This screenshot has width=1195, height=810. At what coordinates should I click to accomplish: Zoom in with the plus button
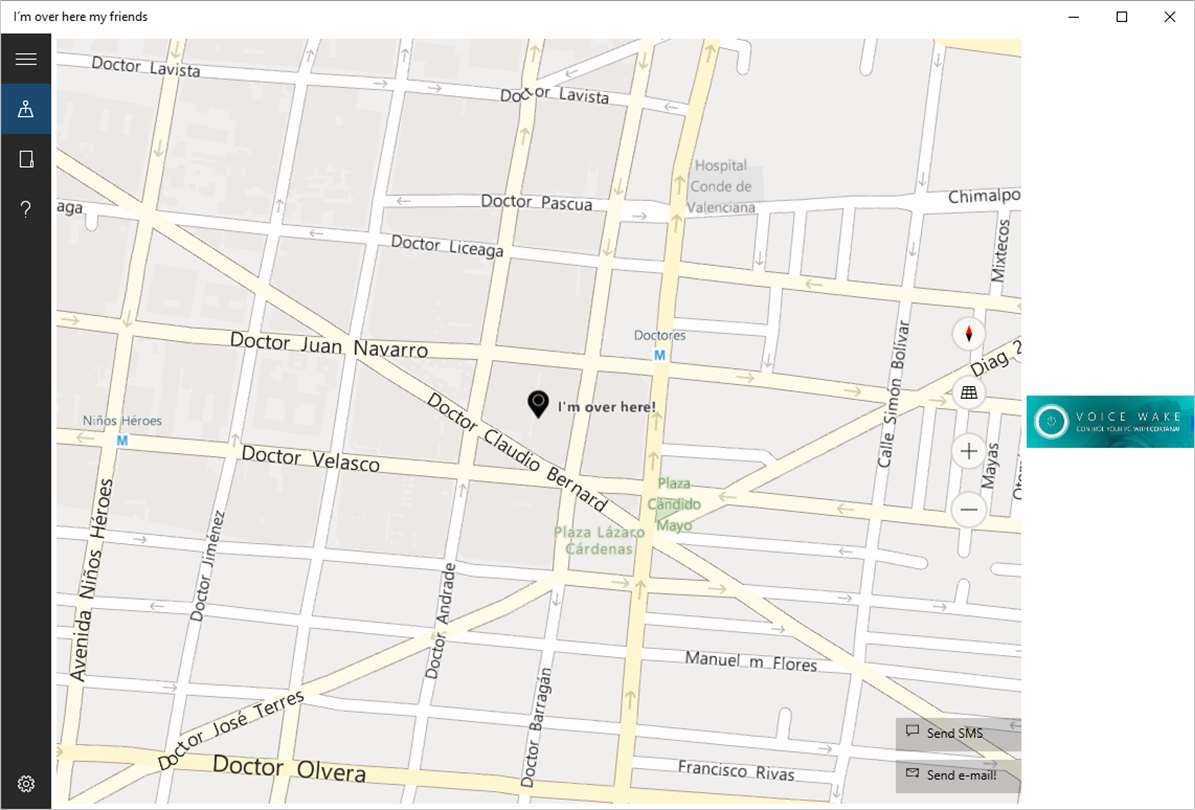969,451
